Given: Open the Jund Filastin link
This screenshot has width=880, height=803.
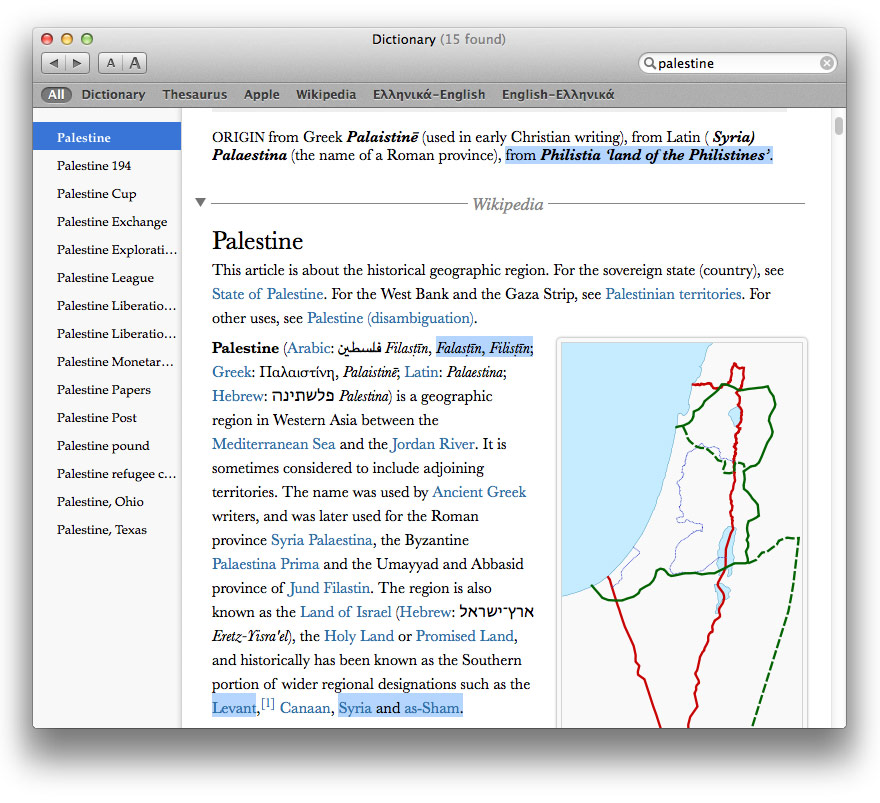Looking at the screenshot, I should (329, 588).
